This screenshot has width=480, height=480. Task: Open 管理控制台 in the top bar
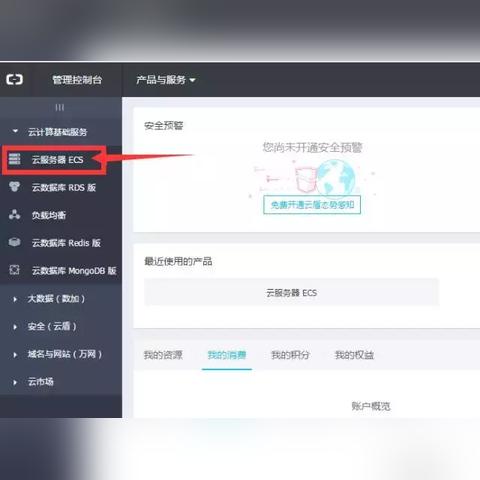coord(77,80)
